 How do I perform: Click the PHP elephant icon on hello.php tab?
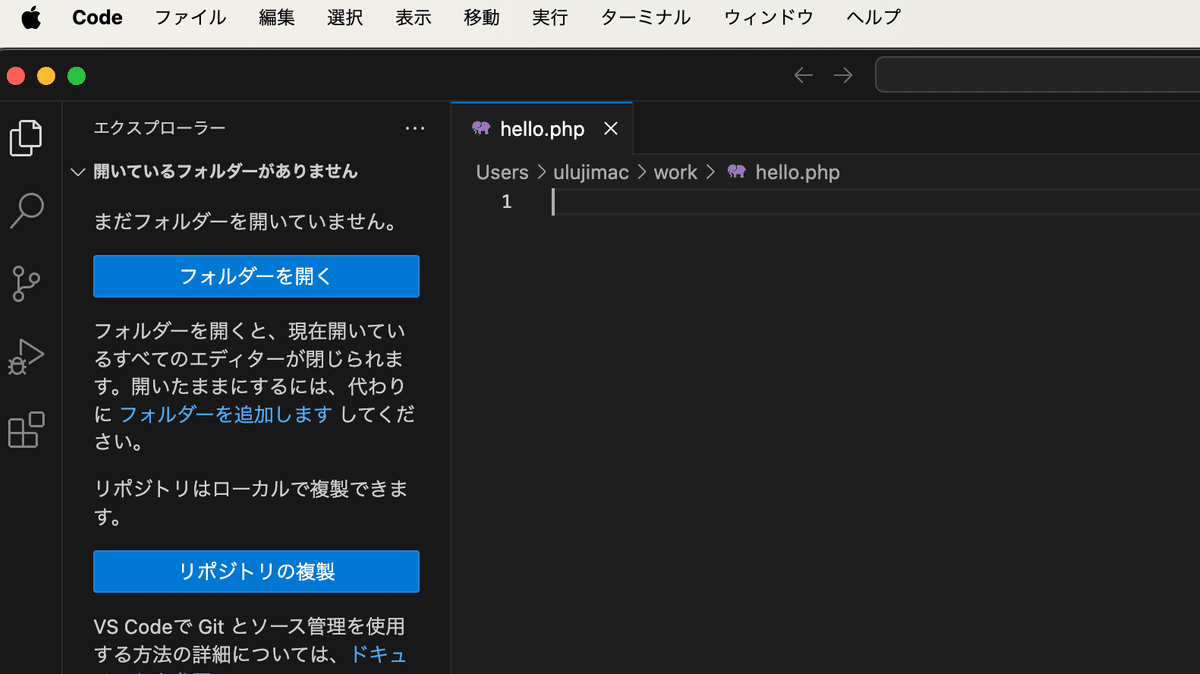[481, 128]
